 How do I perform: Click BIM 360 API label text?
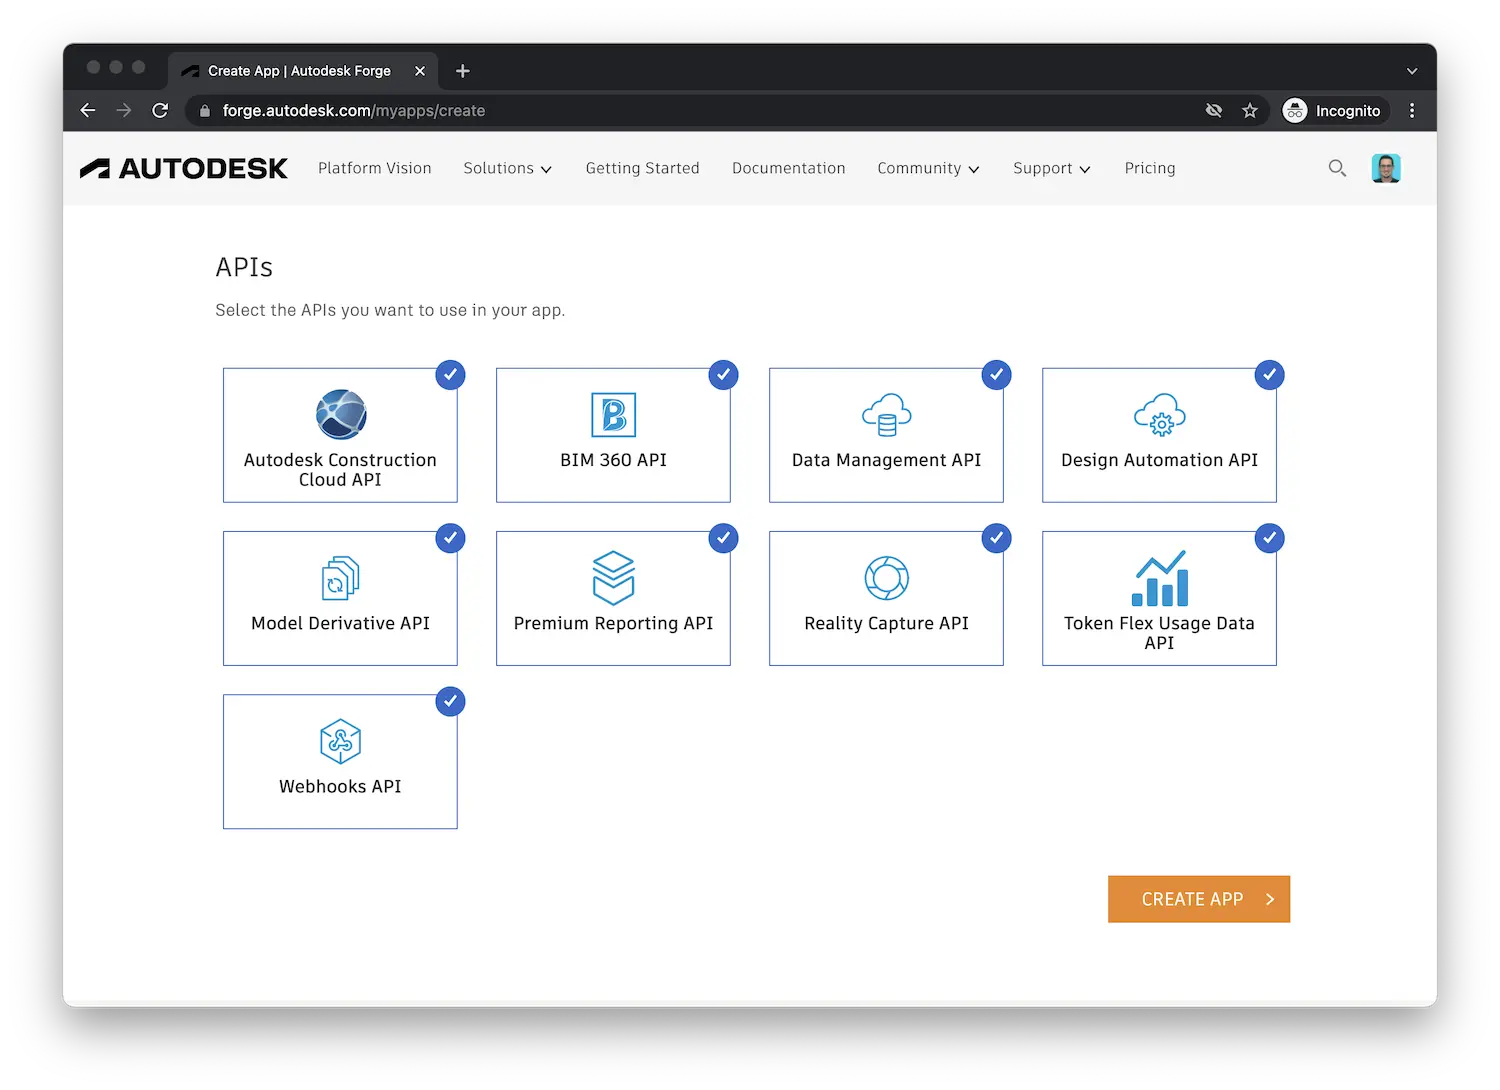(613, 460)
